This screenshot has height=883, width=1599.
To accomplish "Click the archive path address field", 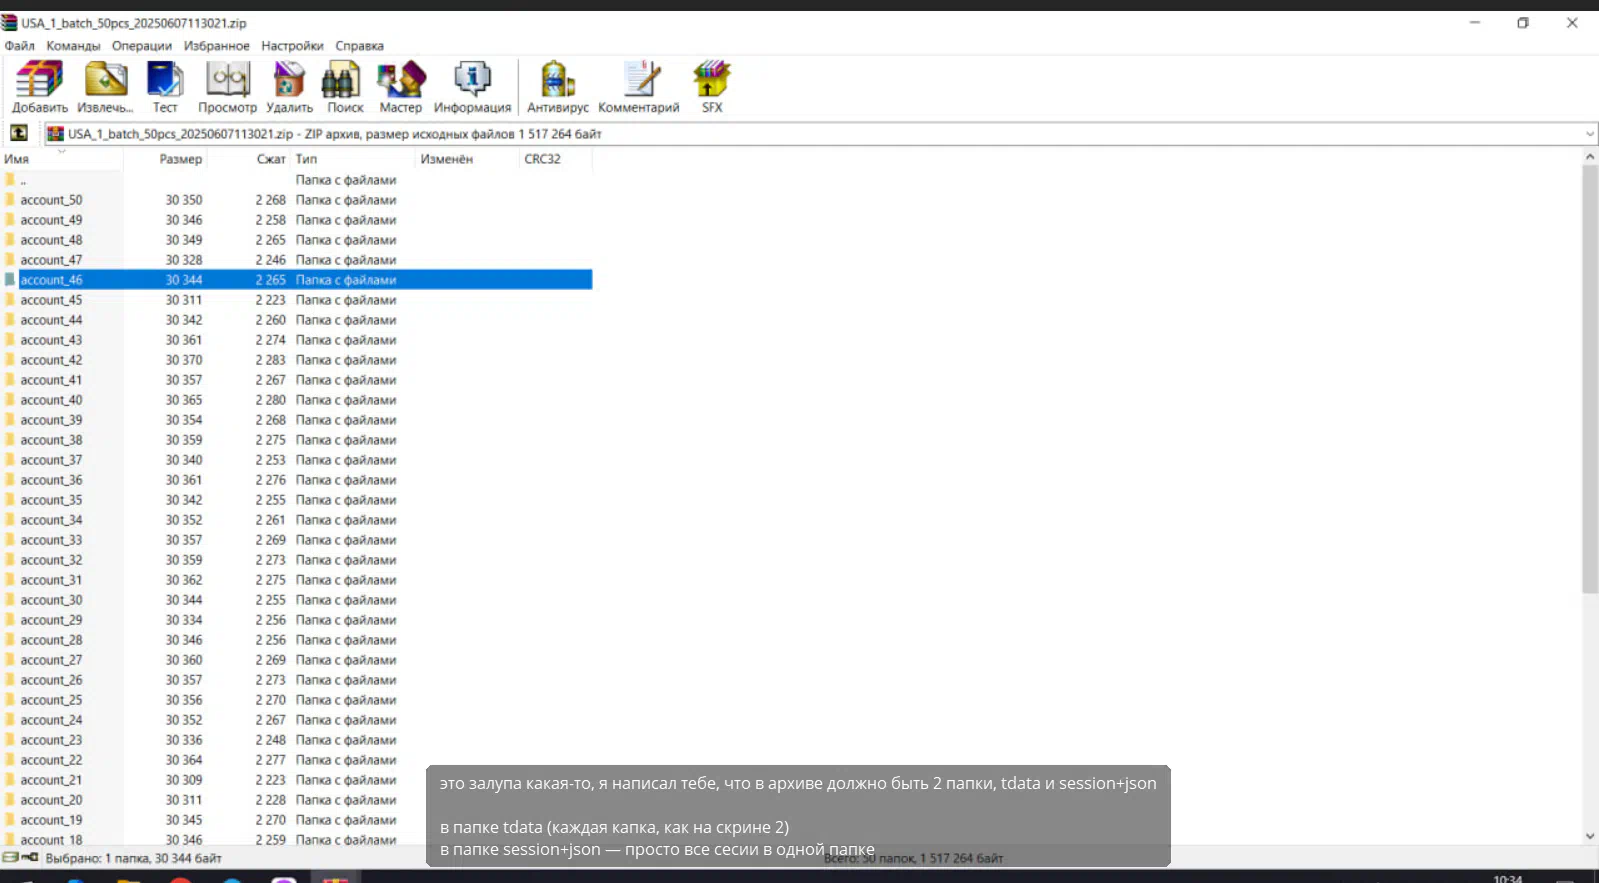I will pyautogui.click(x=820, y=134).
